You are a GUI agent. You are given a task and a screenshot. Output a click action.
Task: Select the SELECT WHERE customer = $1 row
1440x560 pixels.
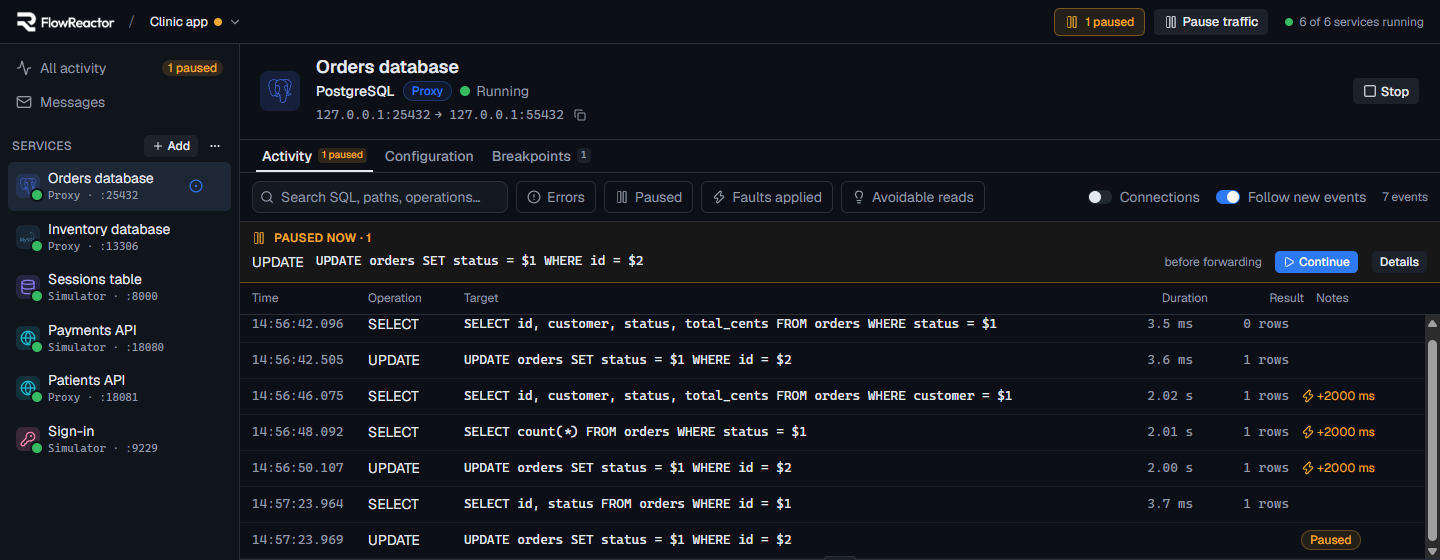tap(833, 396)
